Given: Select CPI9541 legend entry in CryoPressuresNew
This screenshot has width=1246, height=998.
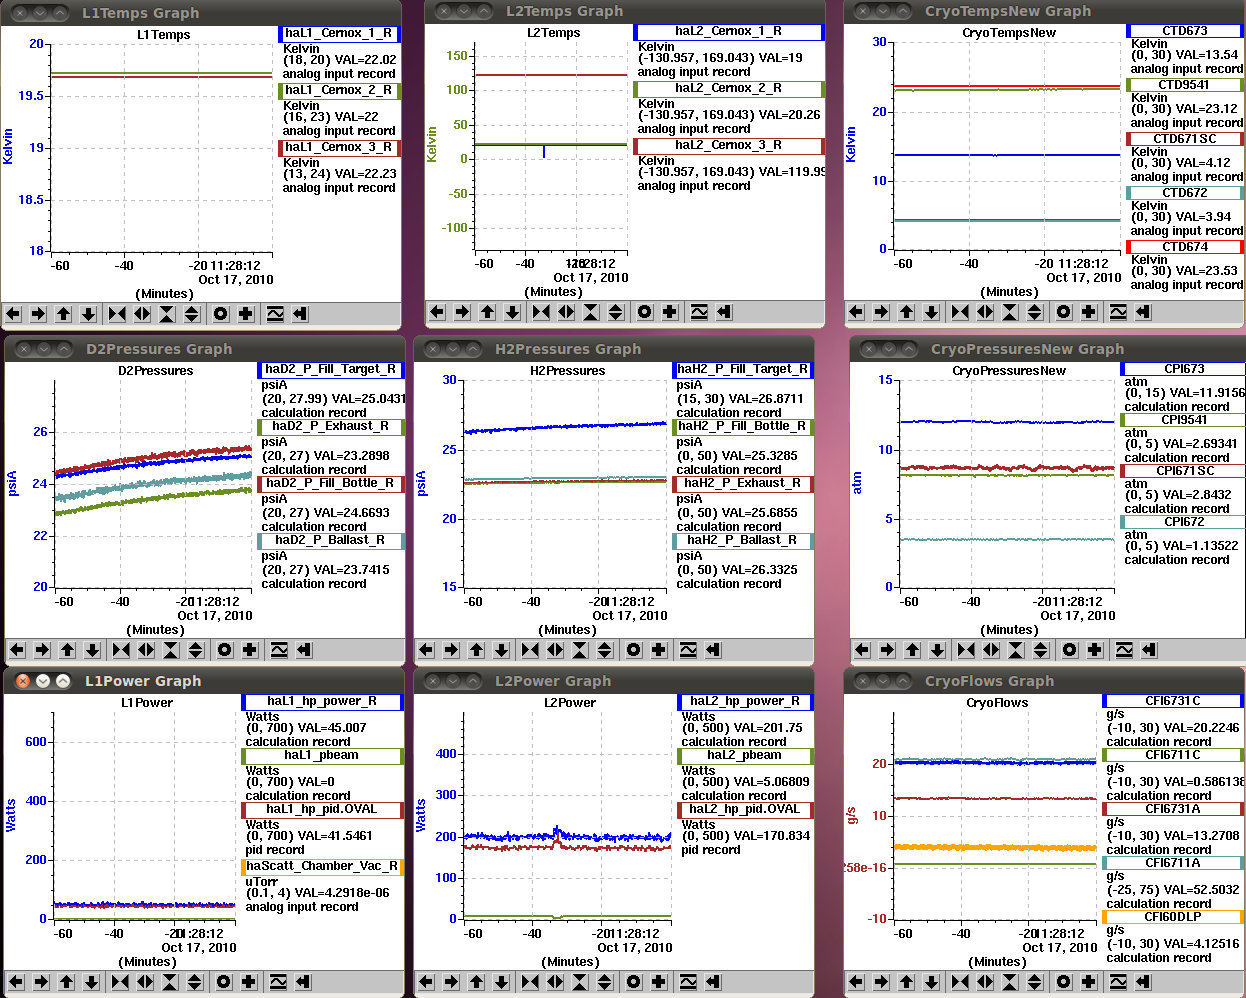Looking at the screenshot, I should point(1183,420).
